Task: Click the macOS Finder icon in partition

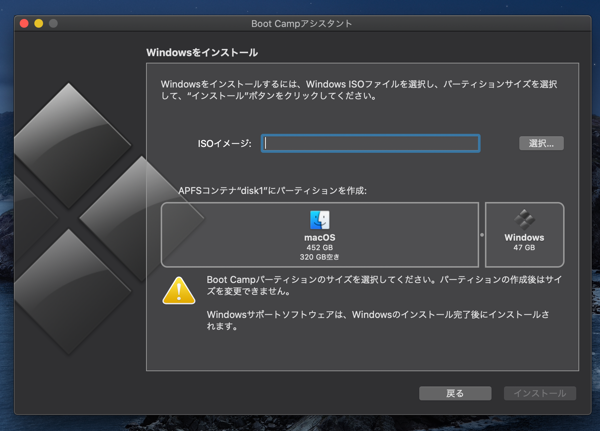Action: pyautogui.click(x=320, y=220)
